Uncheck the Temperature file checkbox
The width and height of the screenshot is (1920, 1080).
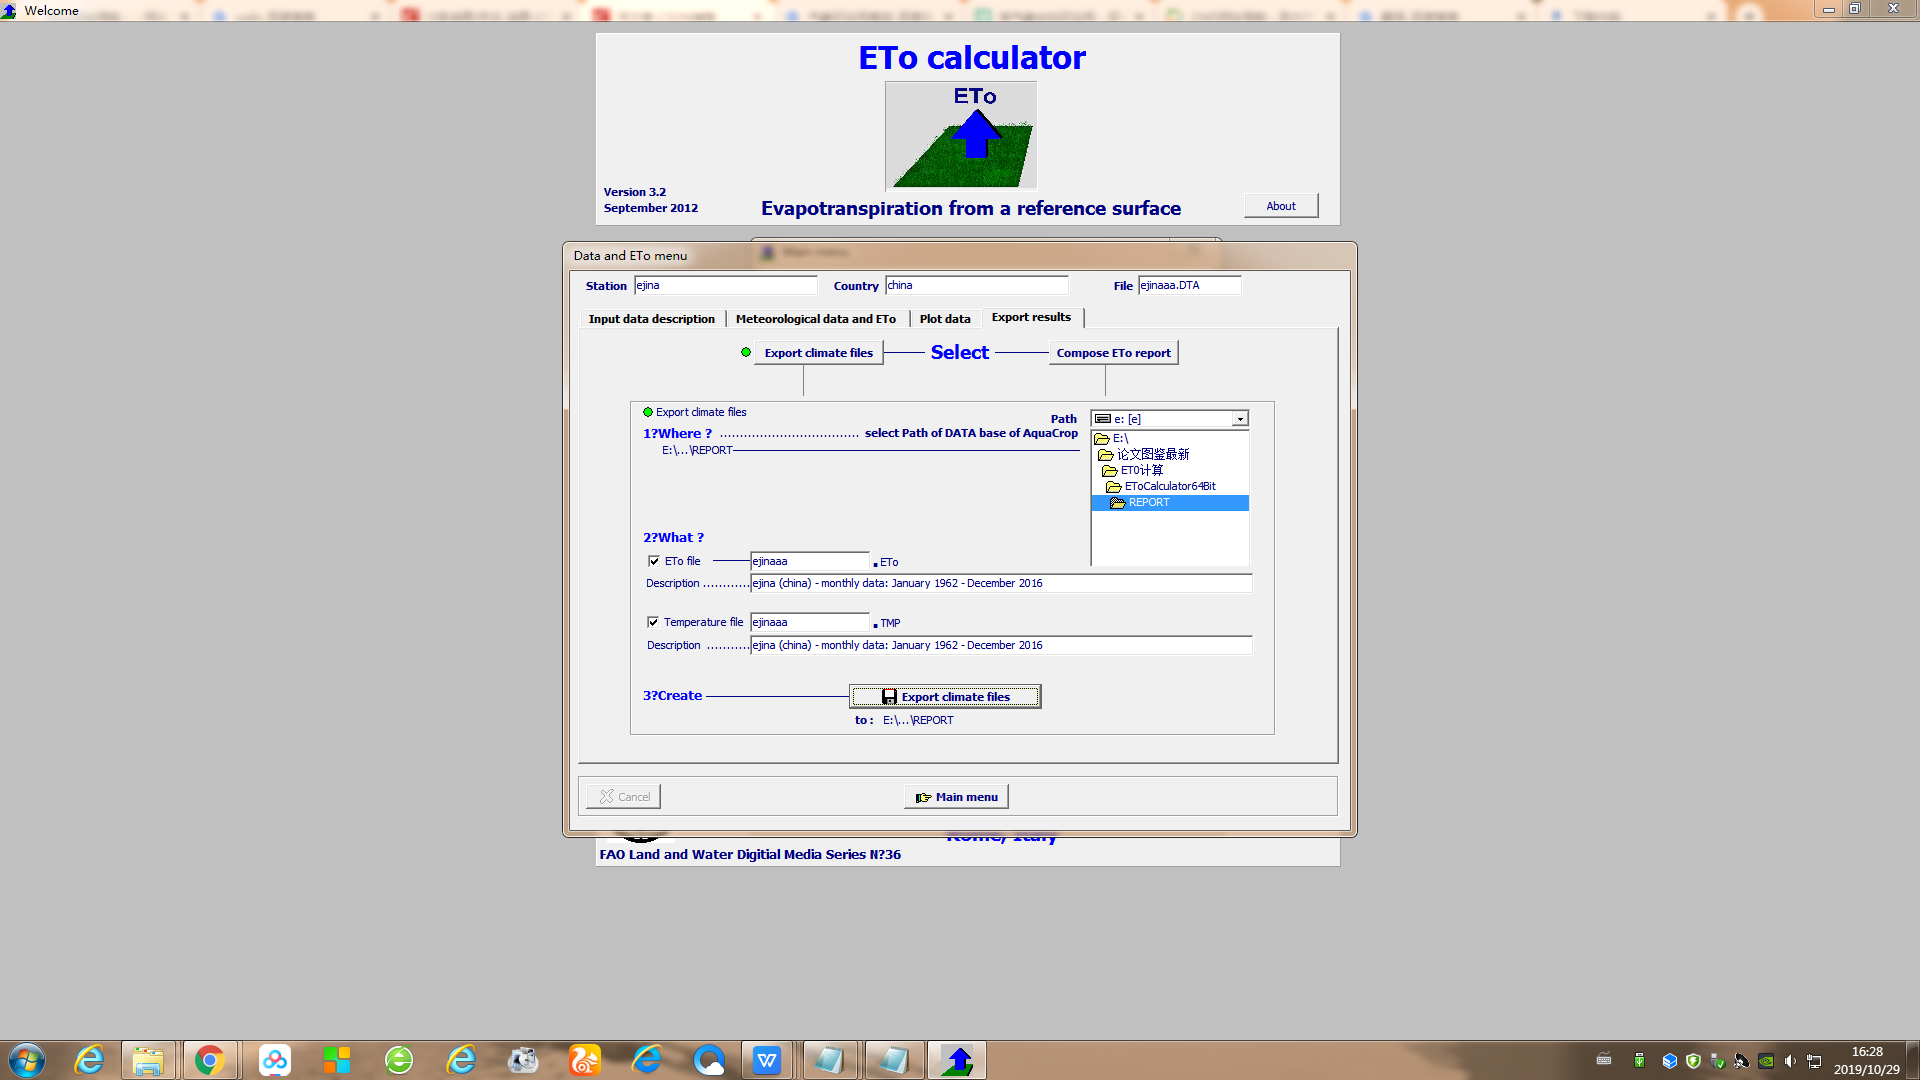[x=653, y=622]
